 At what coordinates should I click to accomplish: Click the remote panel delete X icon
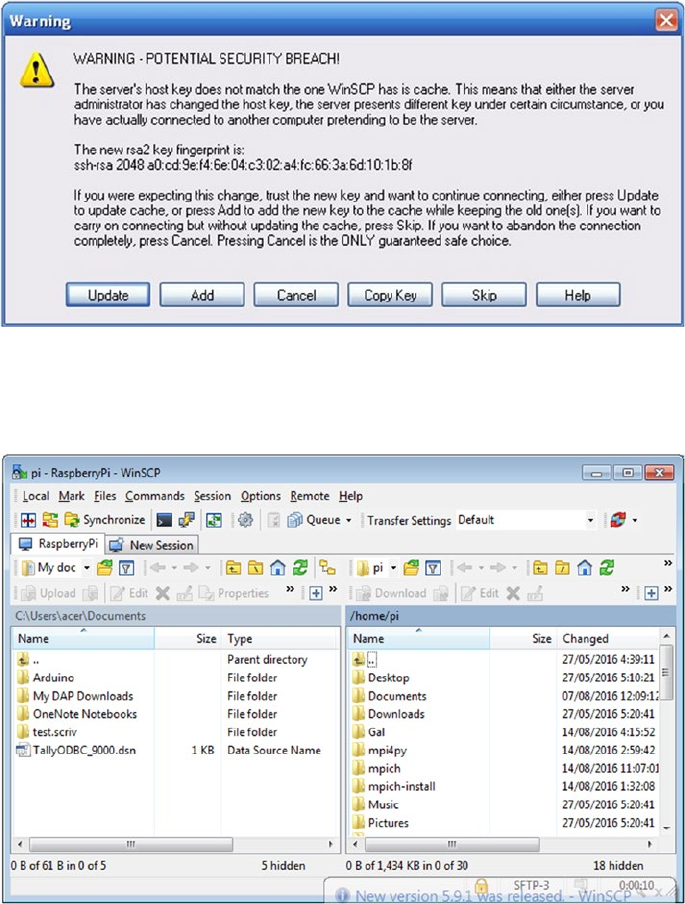click(x=513, y=593)
